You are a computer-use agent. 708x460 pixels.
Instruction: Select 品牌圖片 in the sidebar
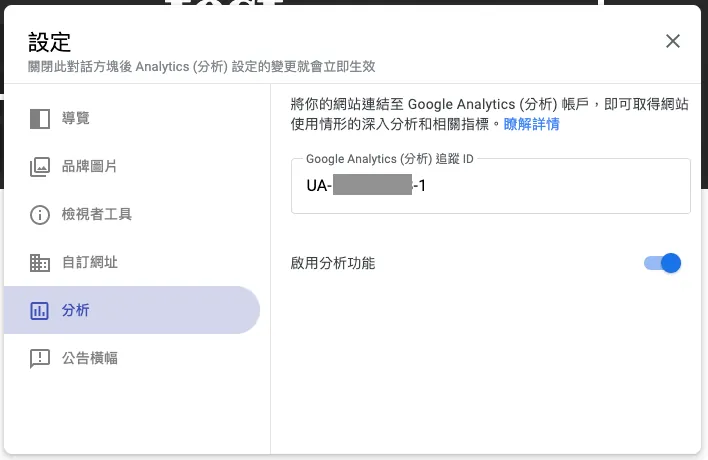pos(90,166)
